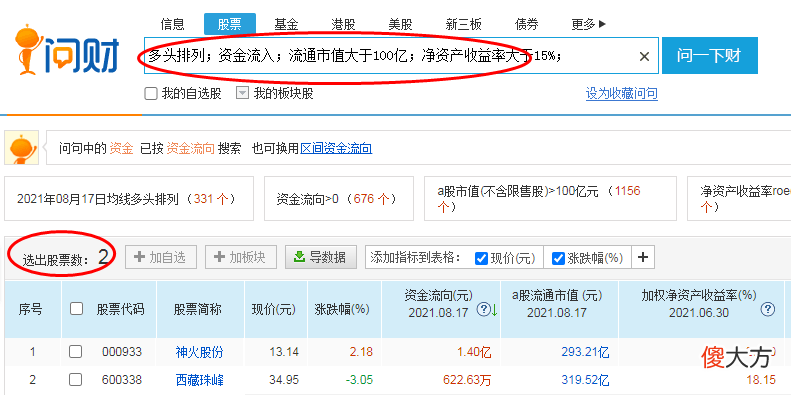Click the 问一下财 search button
Screen dimensions: 791x395
(710, 55)
